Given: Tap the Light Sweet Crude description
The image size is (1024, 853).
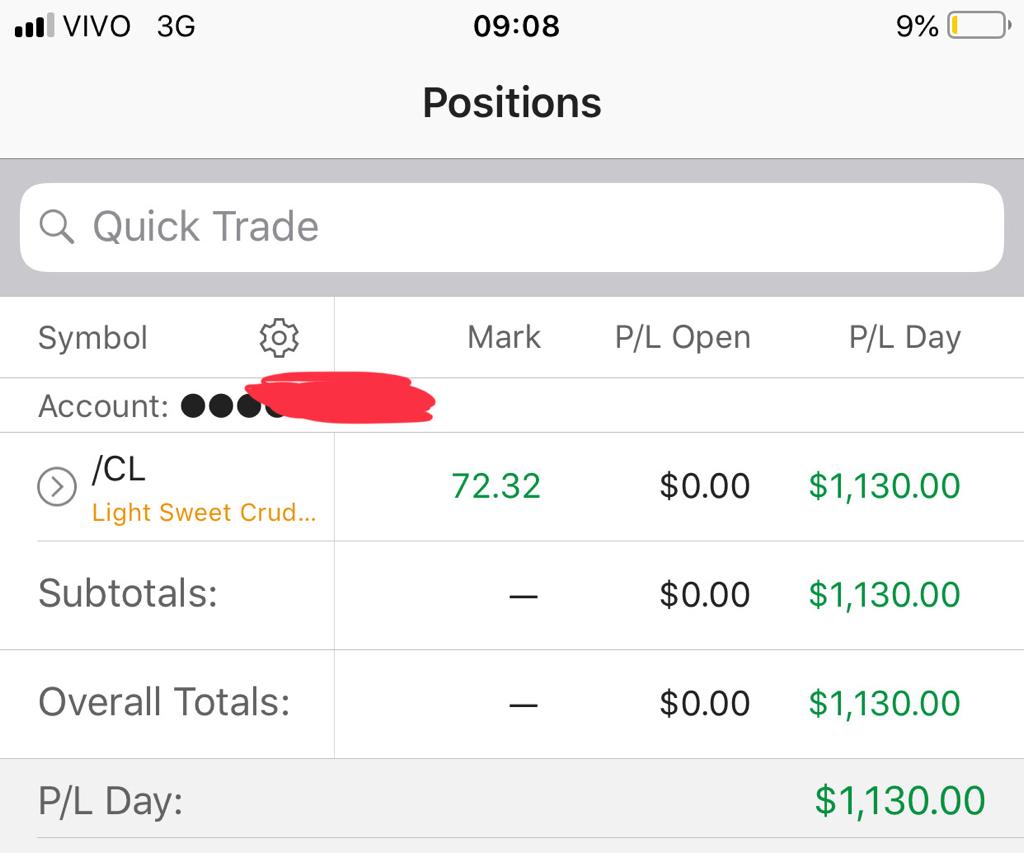Looking at the screenshot, I should coord(204,513).
